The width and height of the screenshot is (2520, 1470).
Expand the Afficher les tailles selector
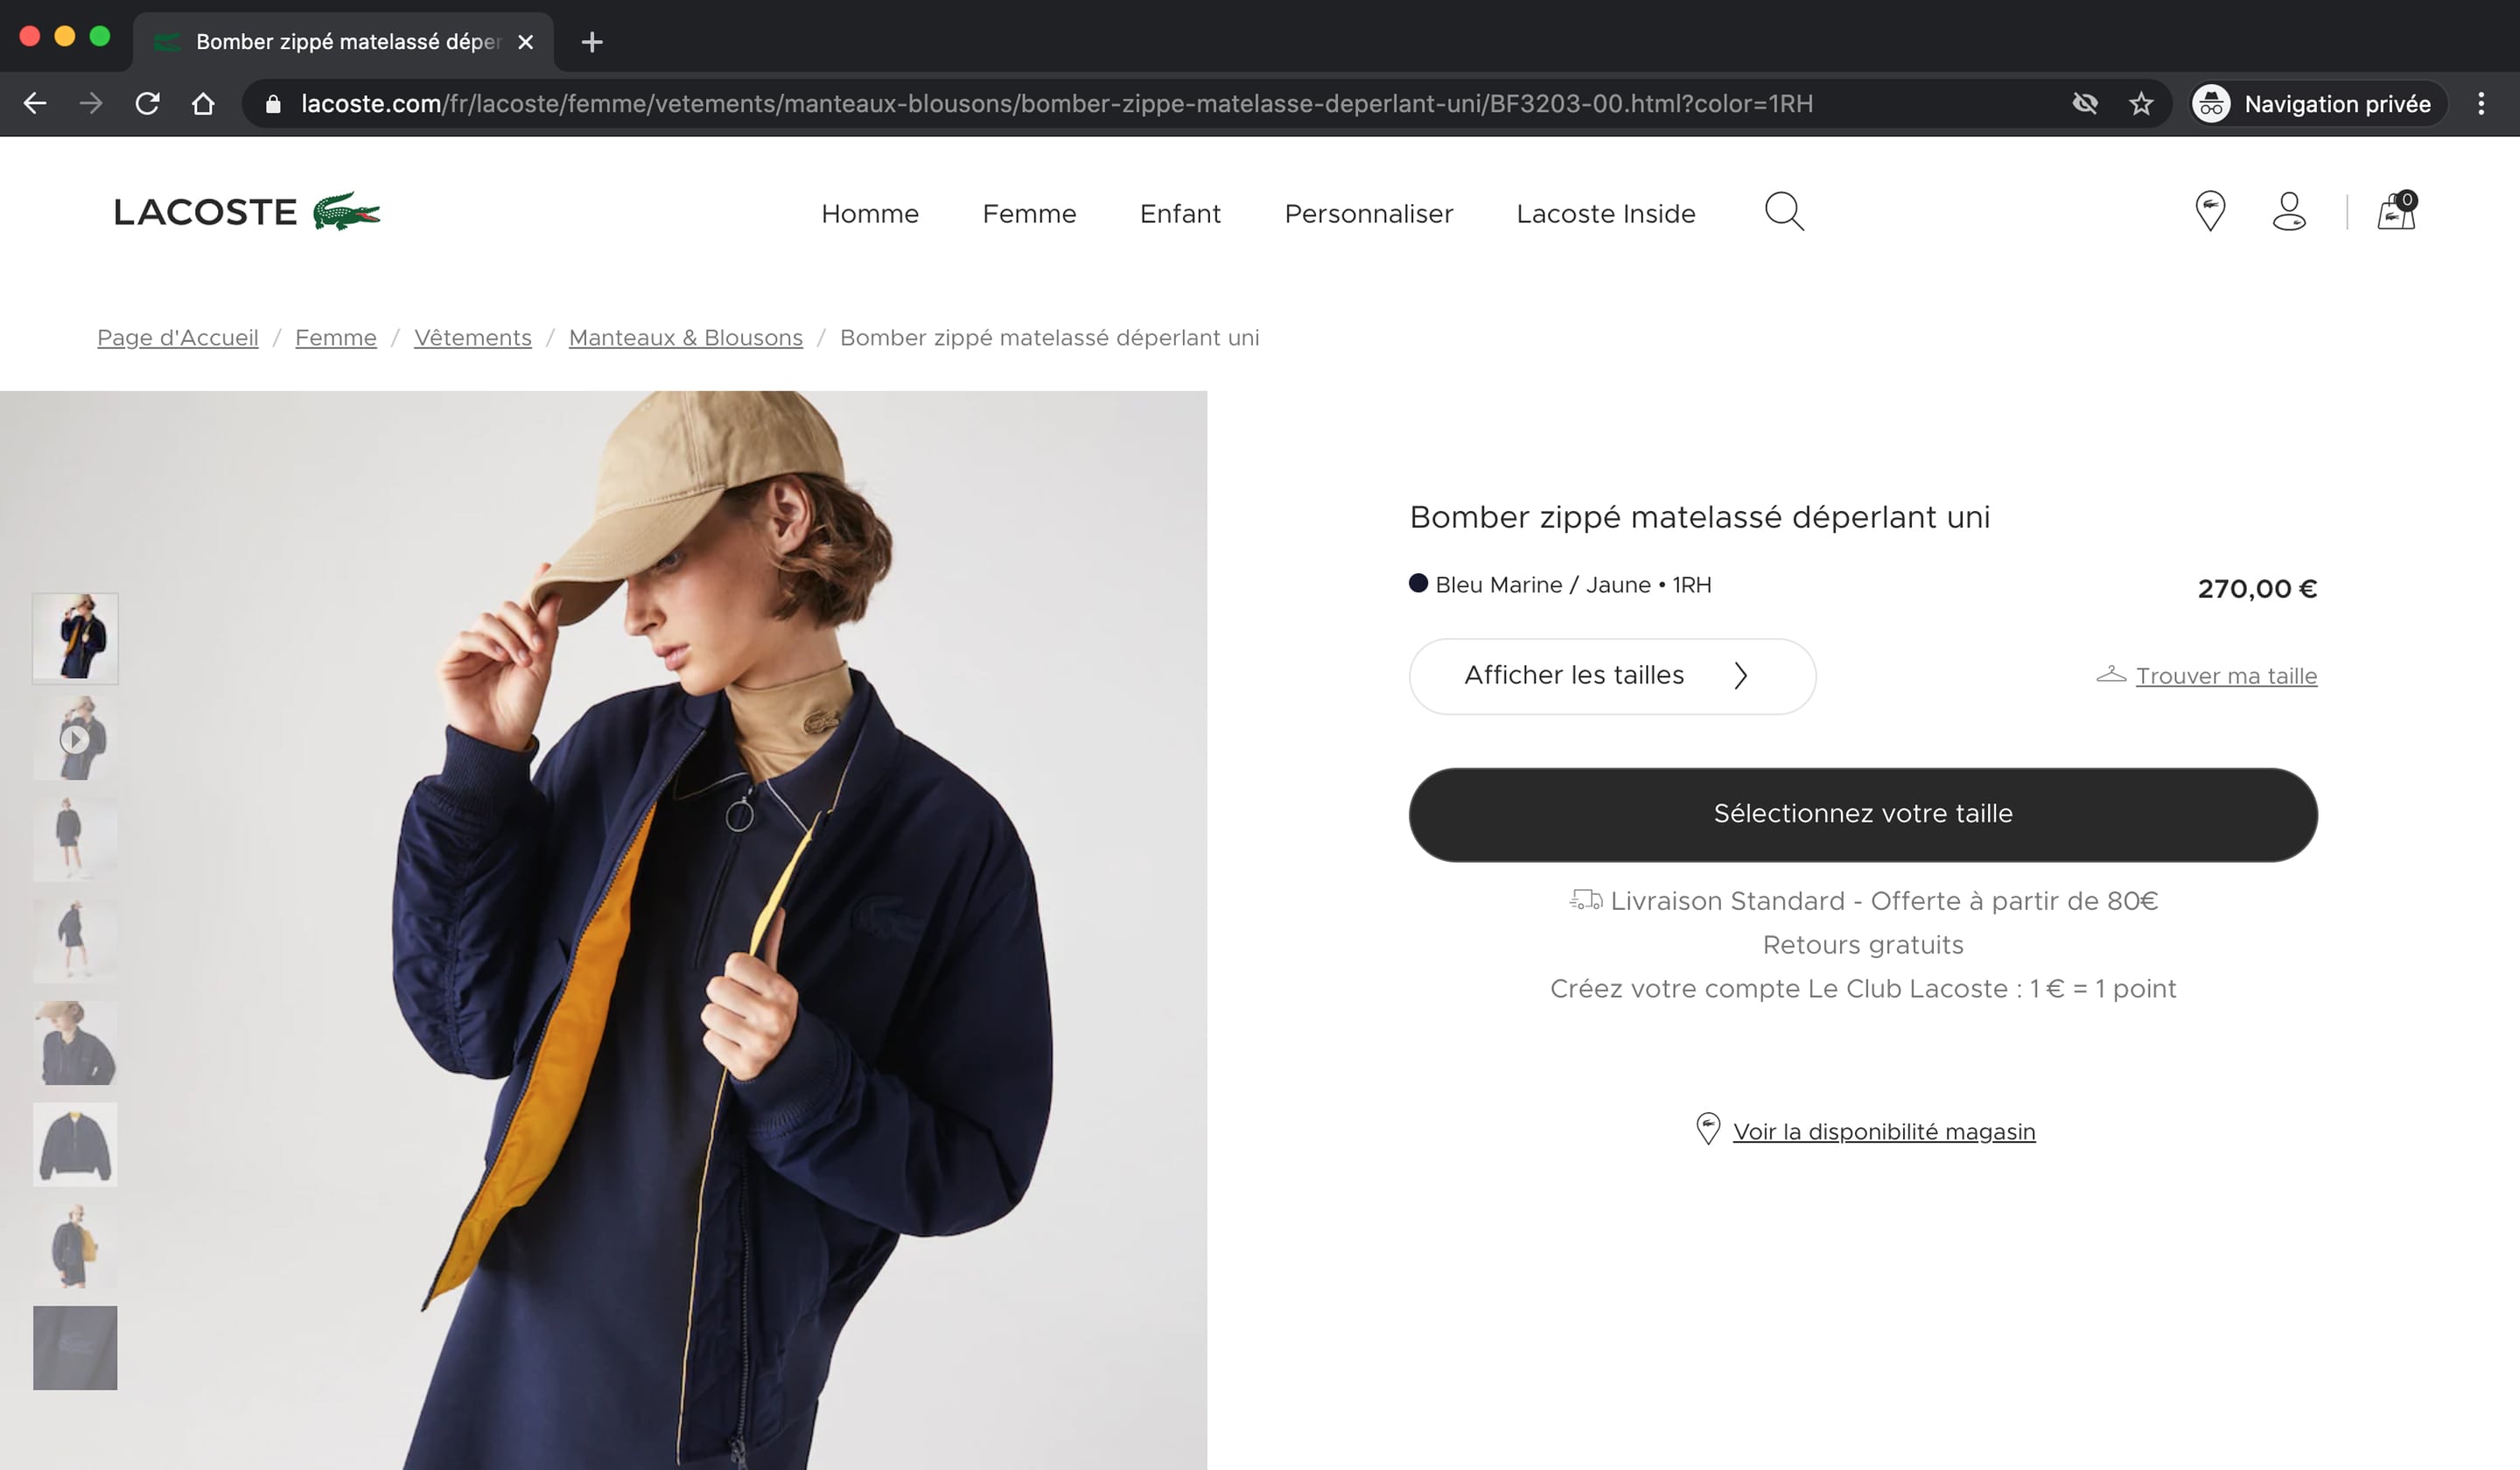1611,676
